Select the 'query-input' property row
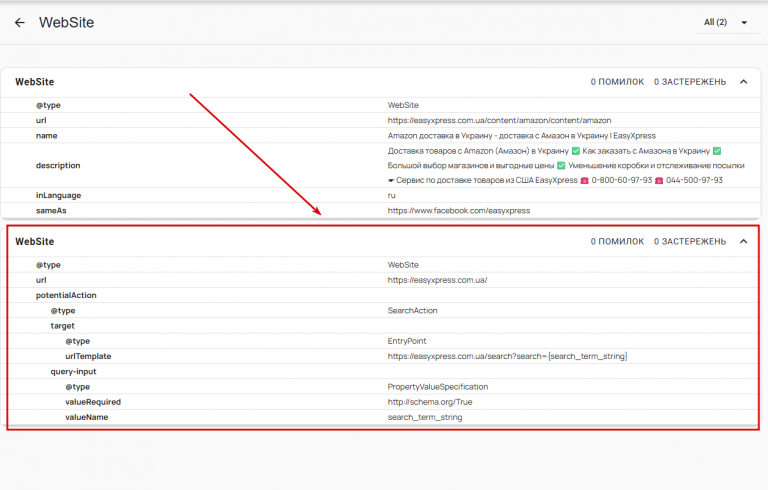768x490 pixels. tap(383, 371)
